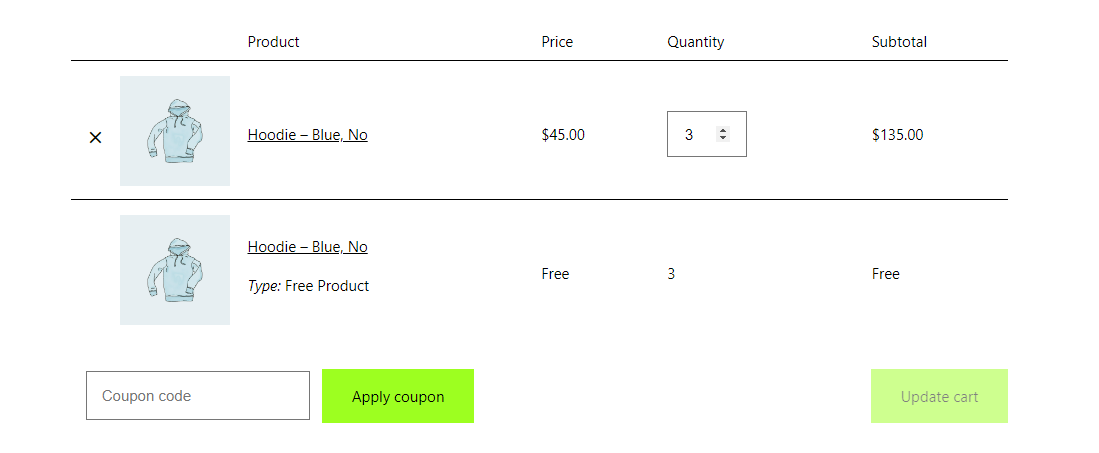Open the $45.00 Hoodie – Blue, No link
1099x453 pixels.
pos(307,135)
